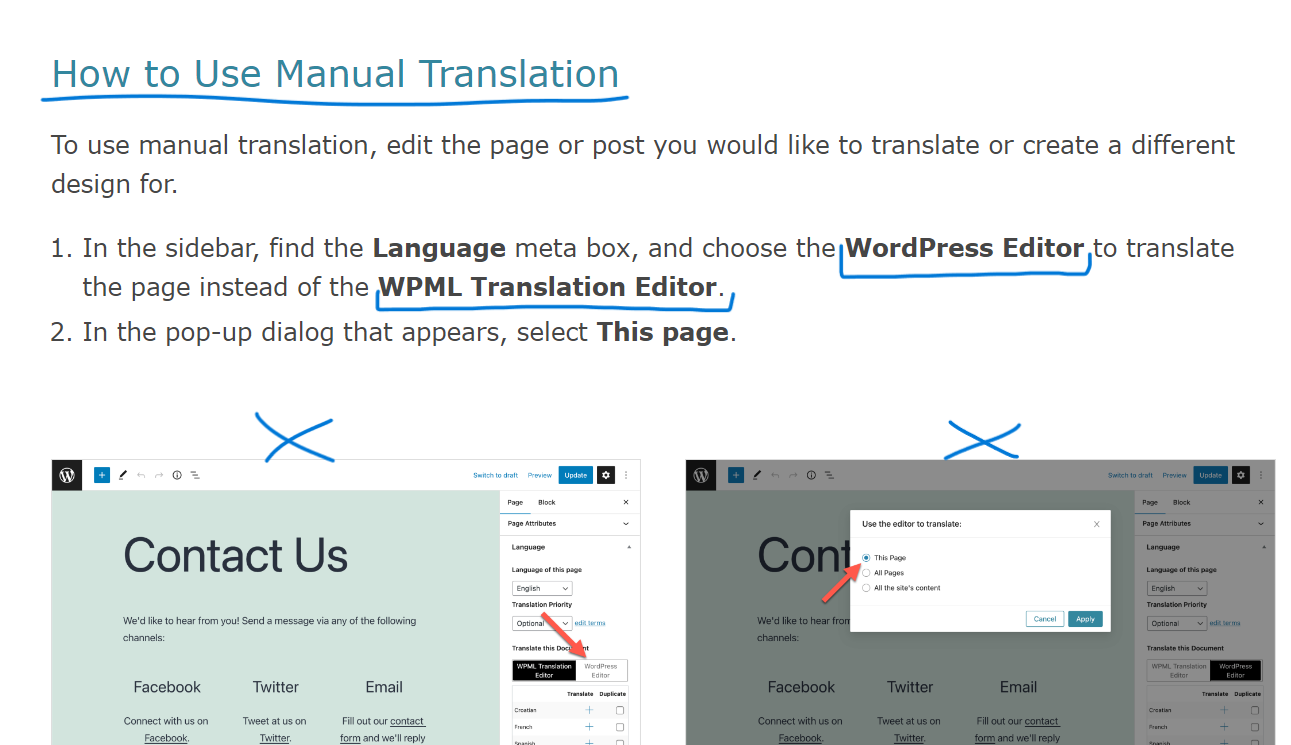The image size is (1291, 745).
Task: Click the Update button in the dialog screenshot
Action: 1211,475
